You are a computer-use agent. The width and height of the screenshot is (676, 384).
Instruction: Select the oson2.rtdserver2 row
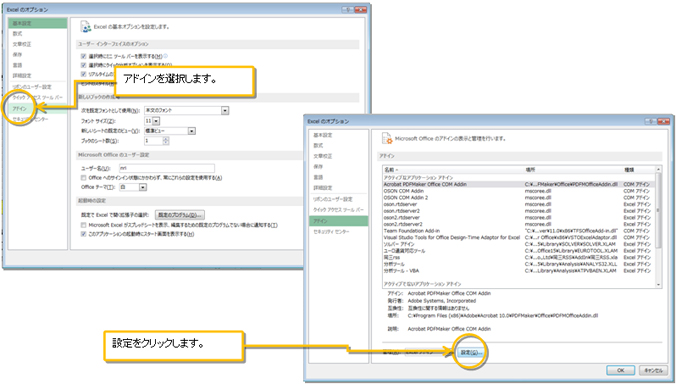click(x=519, y=224)
